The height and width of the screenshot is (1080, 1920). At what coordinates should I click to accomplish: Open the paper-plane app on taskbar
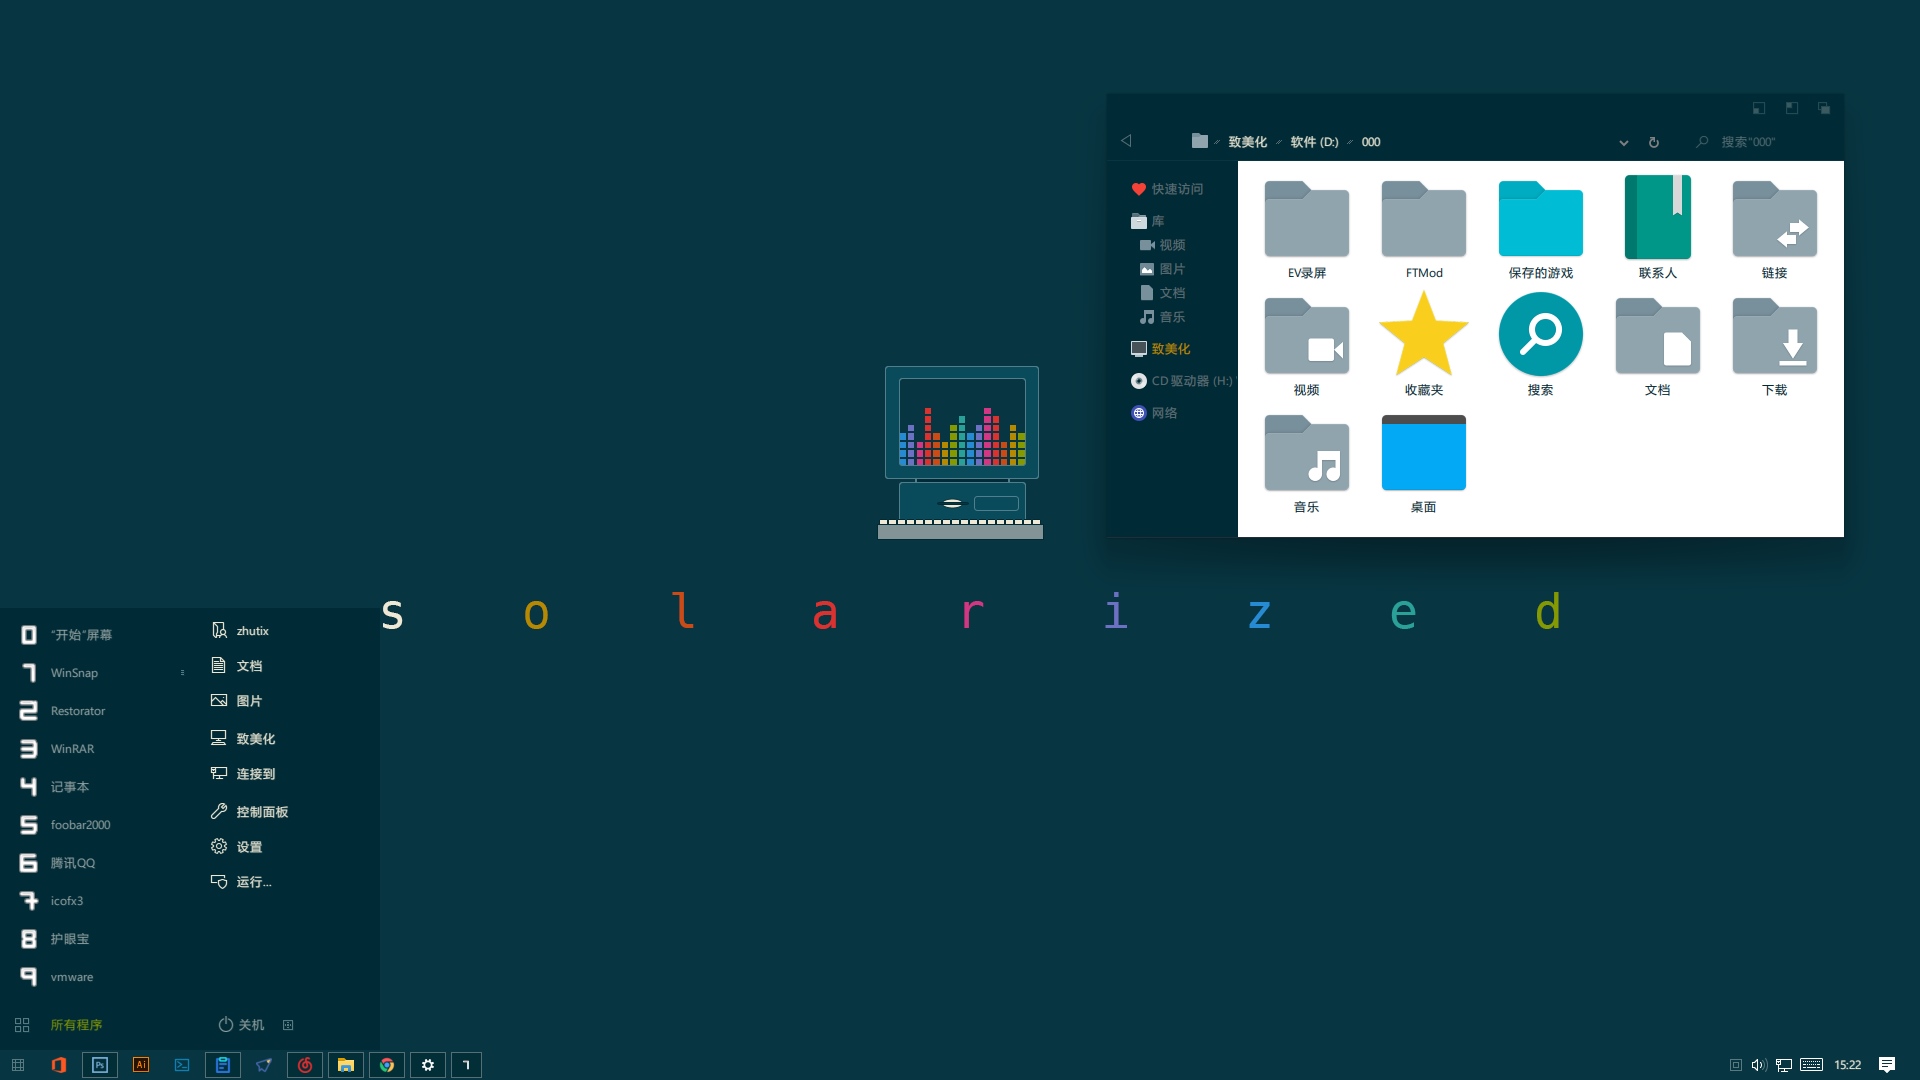tap(264, 1065)
